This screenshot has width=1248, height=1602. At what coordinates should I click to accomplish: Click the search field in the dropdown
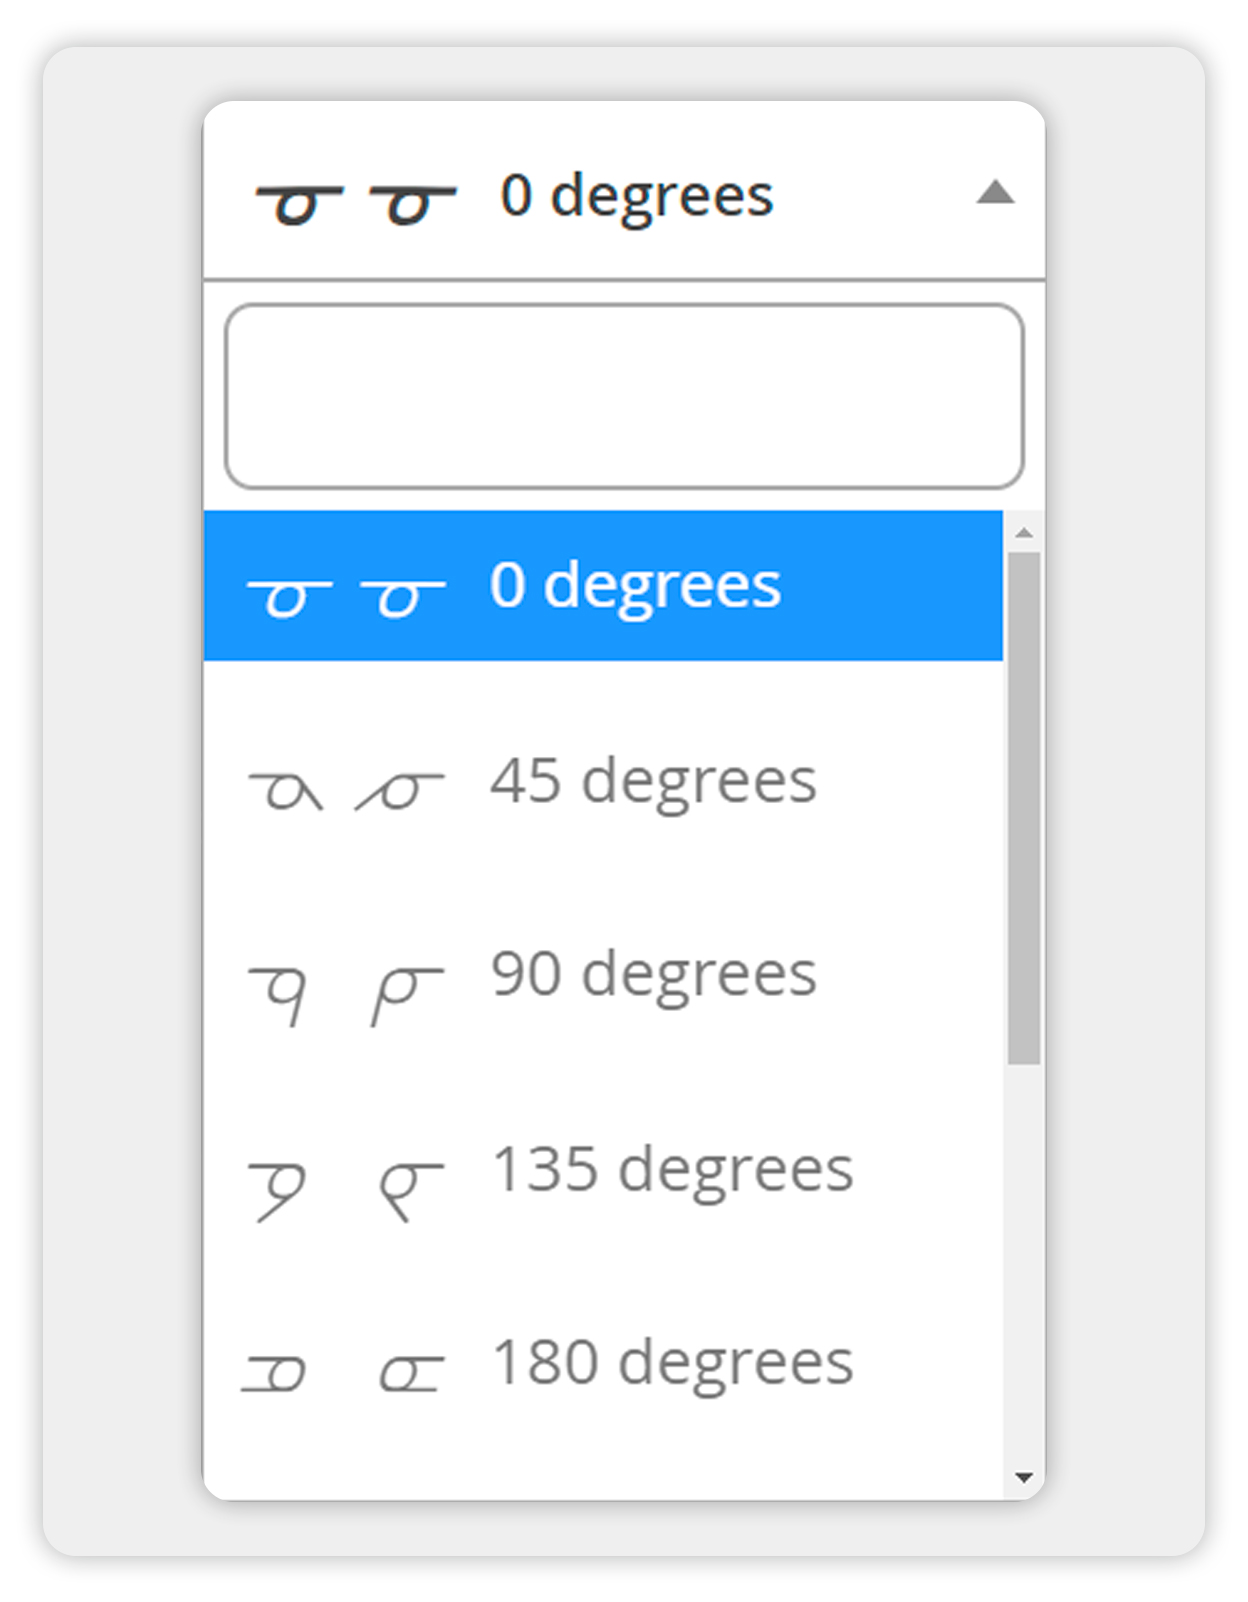[x=624, y=396]
